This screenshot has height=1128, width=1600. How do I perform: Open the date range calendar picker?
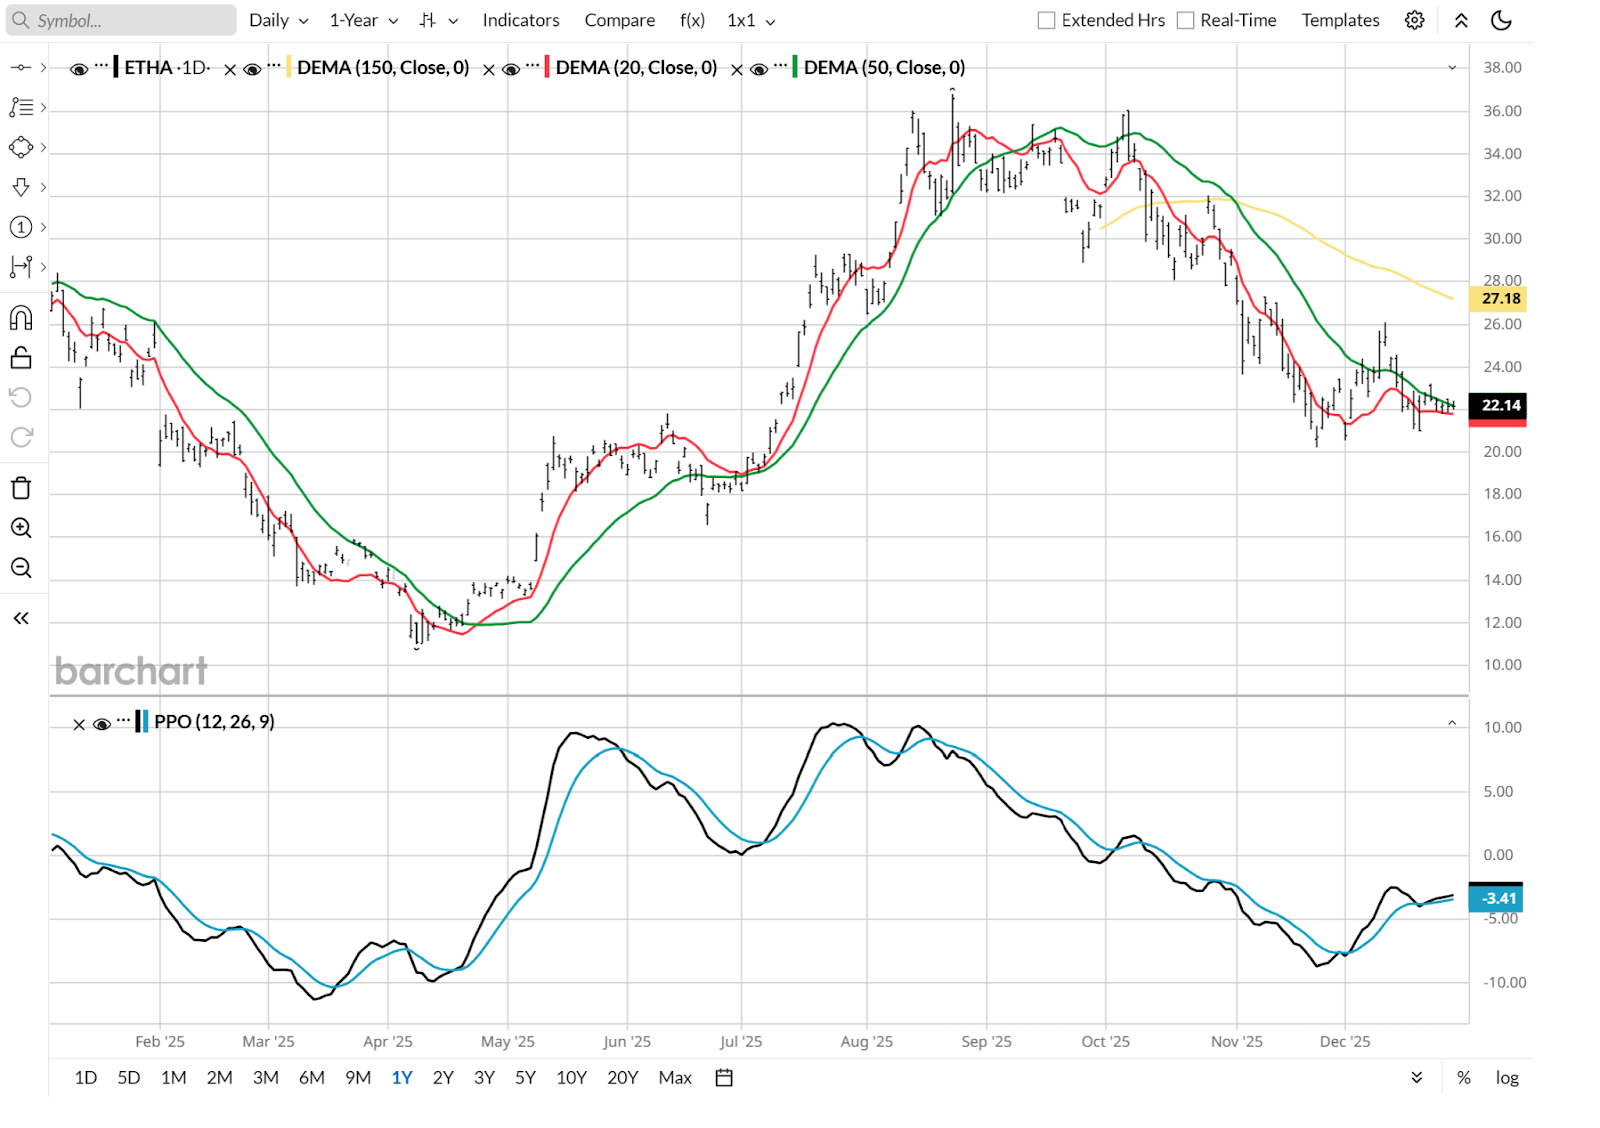[724, 1077]
